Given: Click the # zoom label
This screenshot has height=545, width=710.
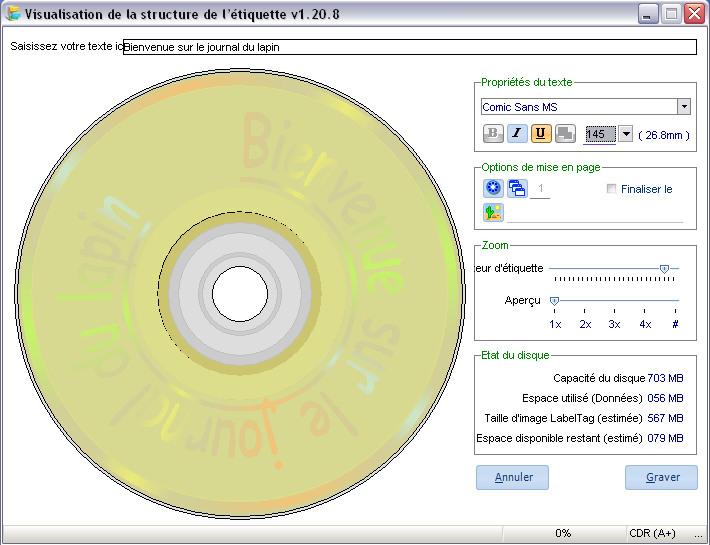Looking at the screenshot, I should [x=675, y=324].
